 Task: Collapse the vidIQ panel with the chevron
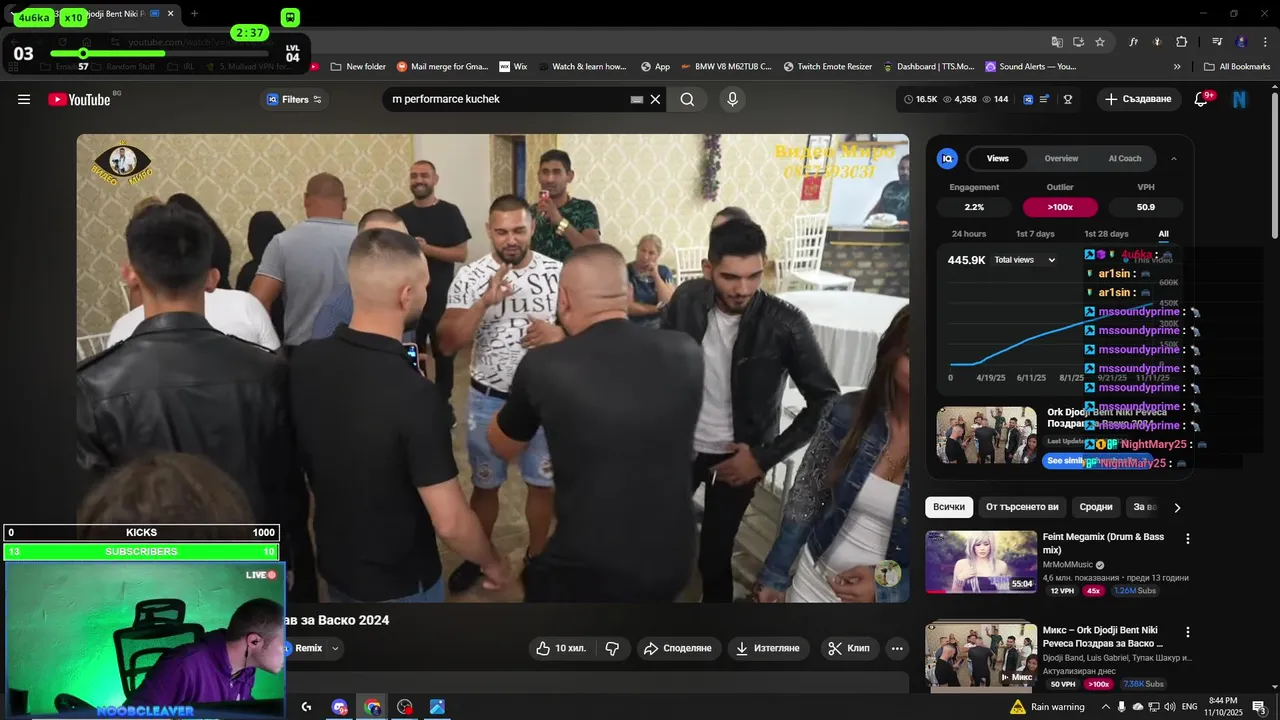(1173, 158)
